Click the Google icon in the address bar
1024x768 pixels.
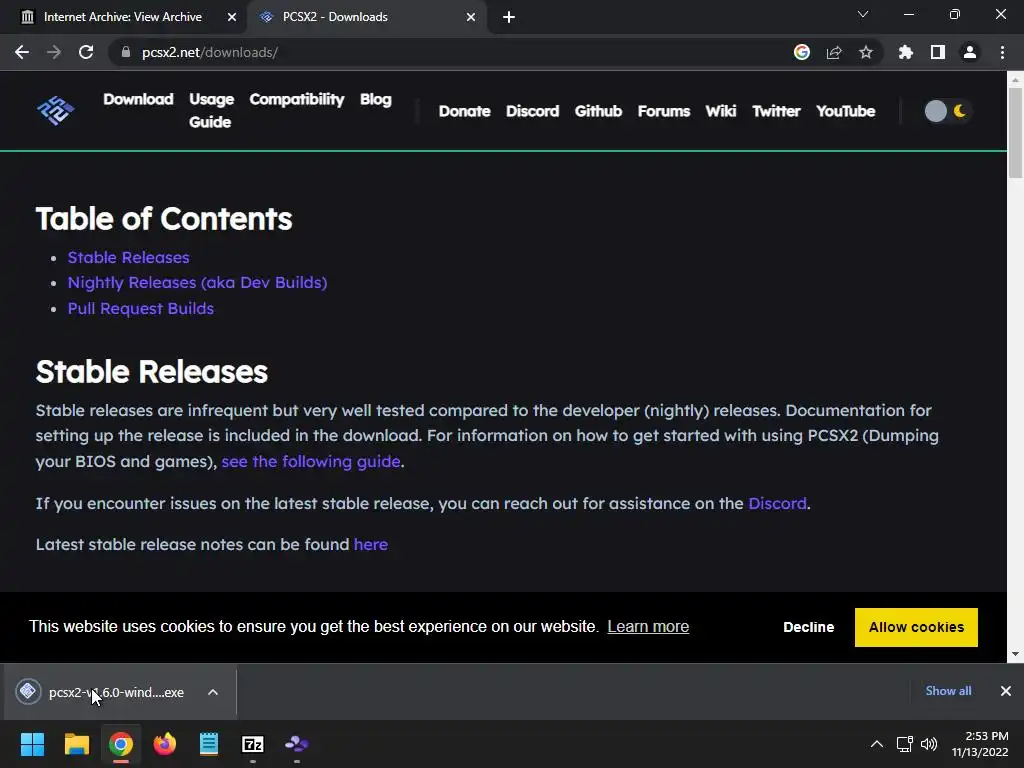coord(802,52)
